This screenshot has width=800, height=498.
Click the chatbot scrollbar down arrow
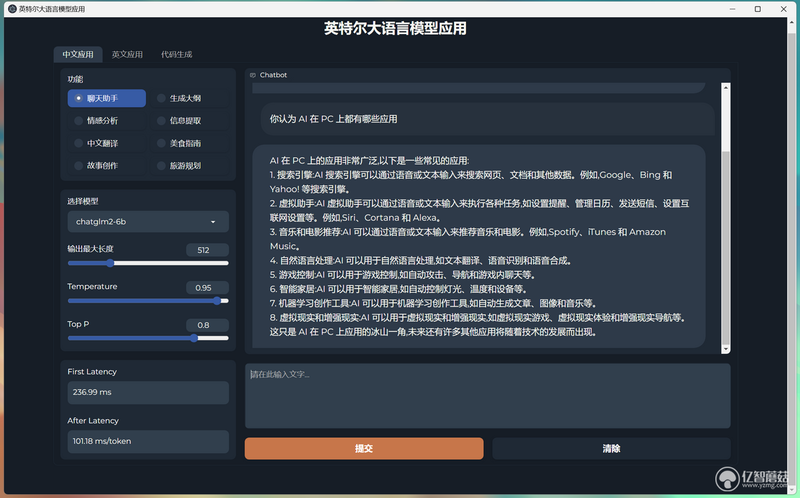[726, 349]
